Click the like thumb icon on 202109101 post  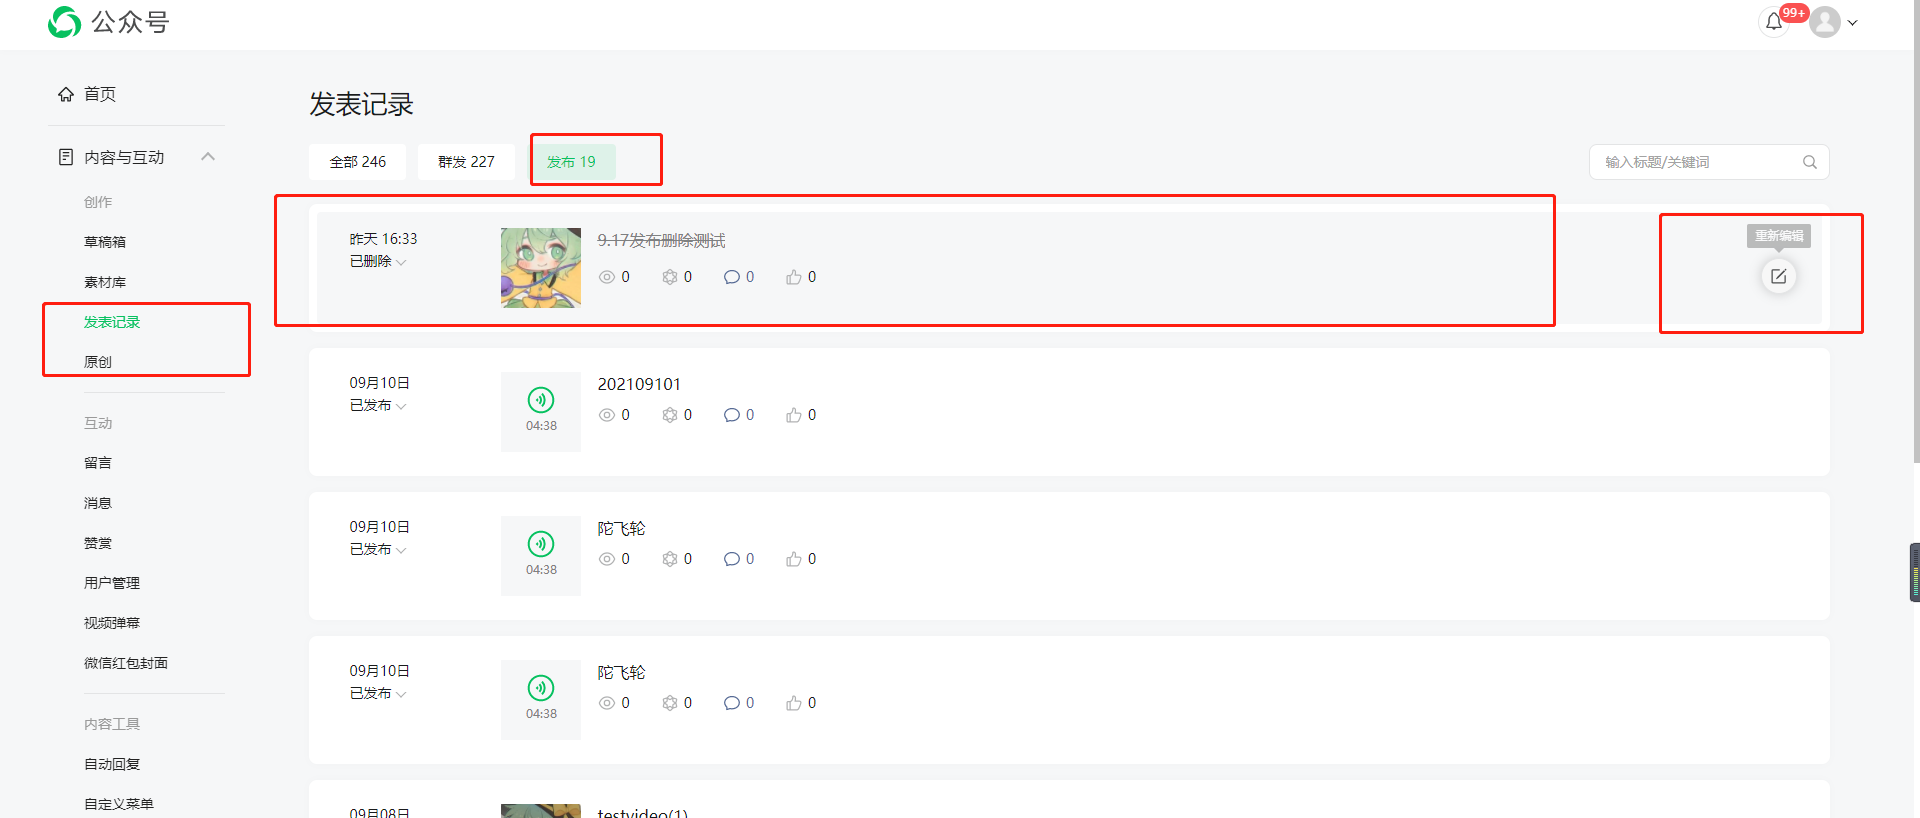click(x=793, y=415)
